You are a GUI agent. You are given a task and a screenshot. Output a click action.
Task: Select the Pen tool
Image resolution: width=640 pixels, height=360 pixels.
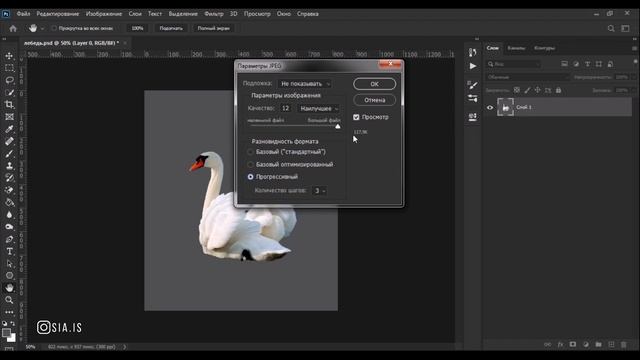[9, 239]
